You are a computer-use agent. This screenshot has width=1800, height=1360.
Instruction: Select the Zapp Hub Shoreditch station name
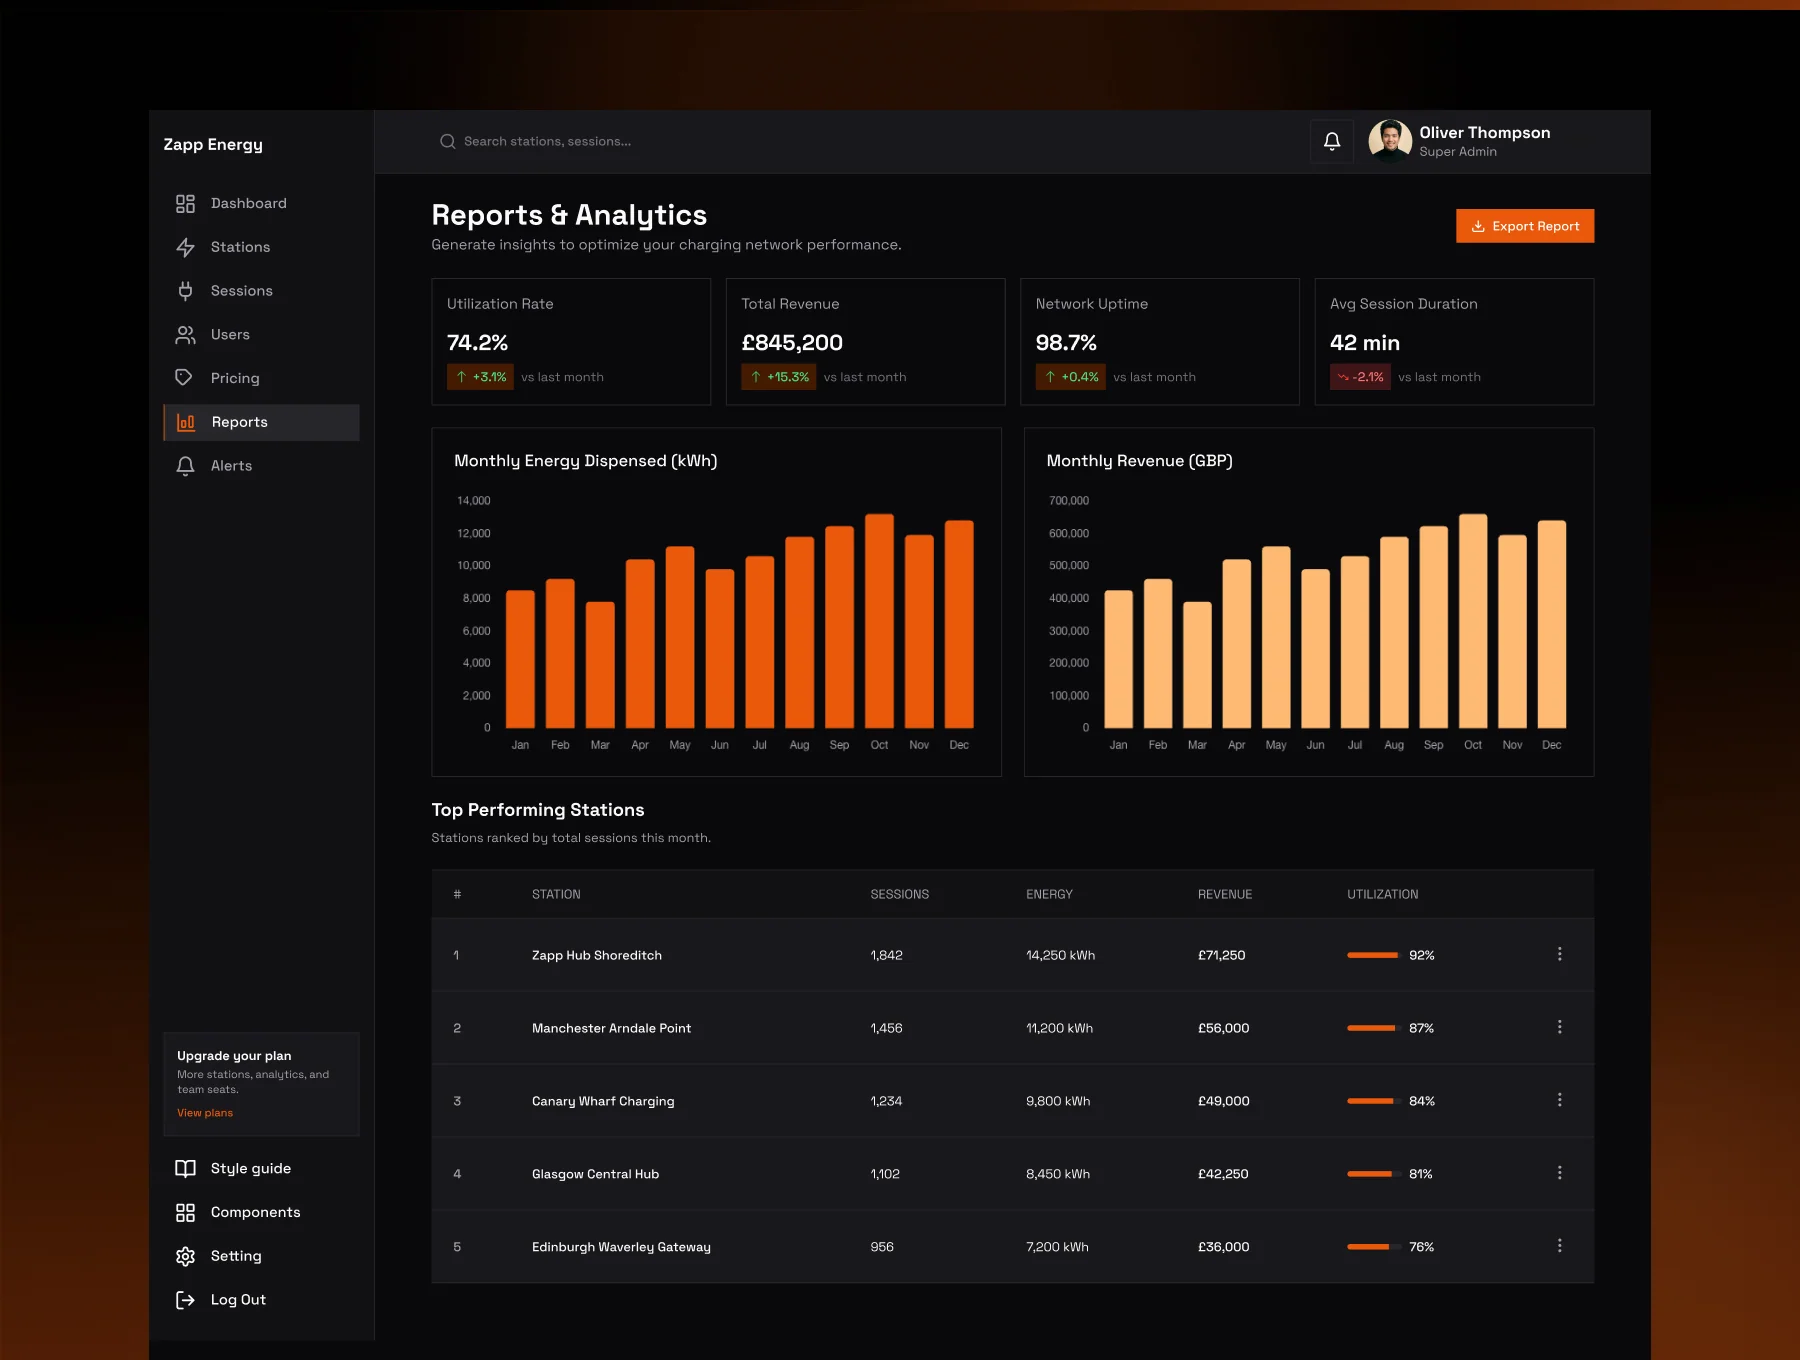(x=597, y=956)
